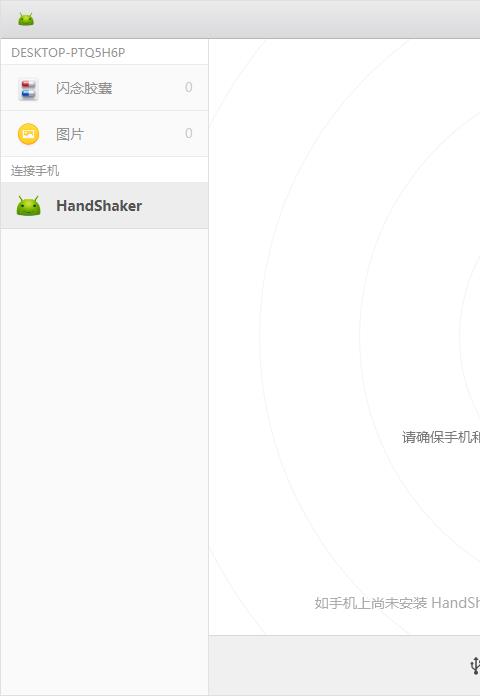Click the green Android icon beside HandShaker
Image resolution: width=480 pixels, height=696 pixels.
click(x=28, y=206)
